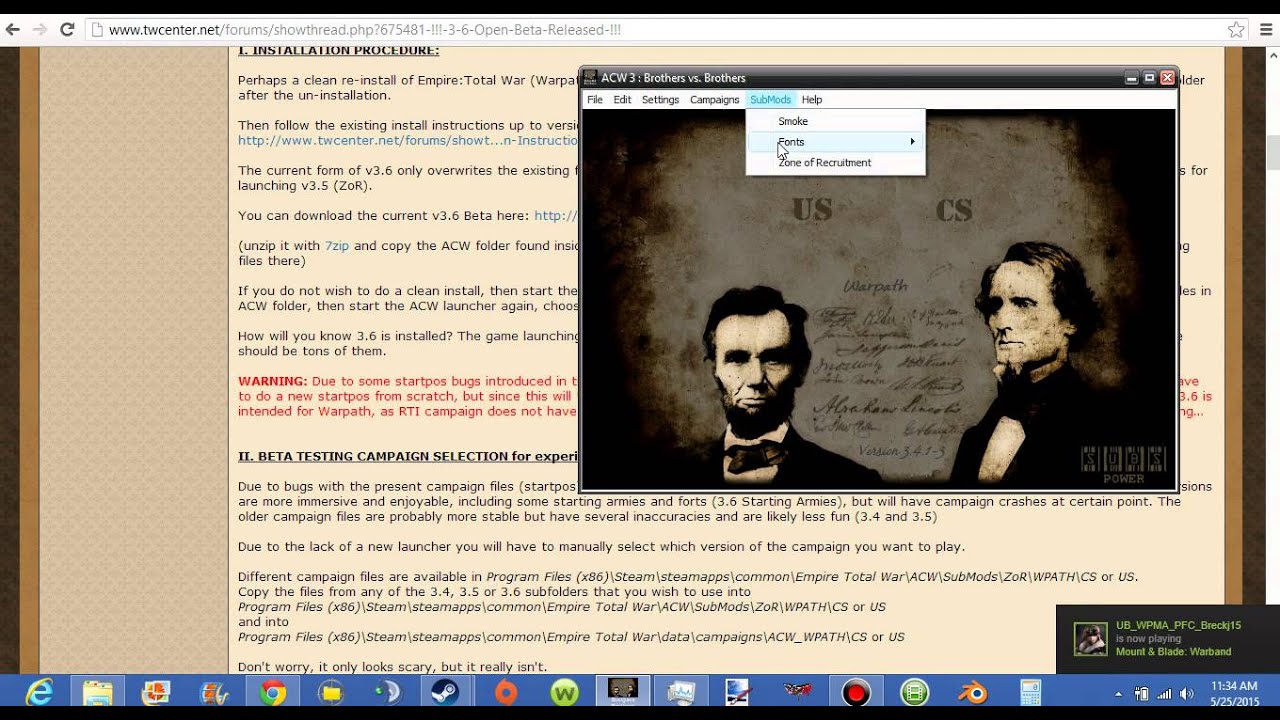Click the red 'WARNING:' text

[272, 381]
